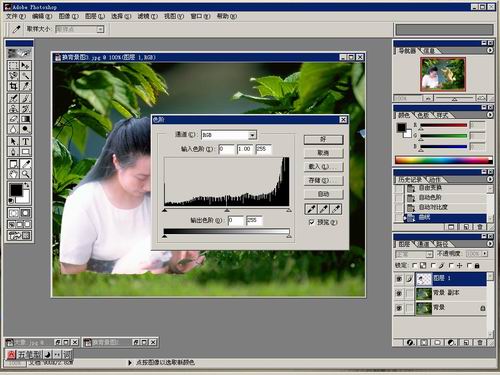
Task: Click the black point eyedropper in Levels
Action: coord(311,209)
